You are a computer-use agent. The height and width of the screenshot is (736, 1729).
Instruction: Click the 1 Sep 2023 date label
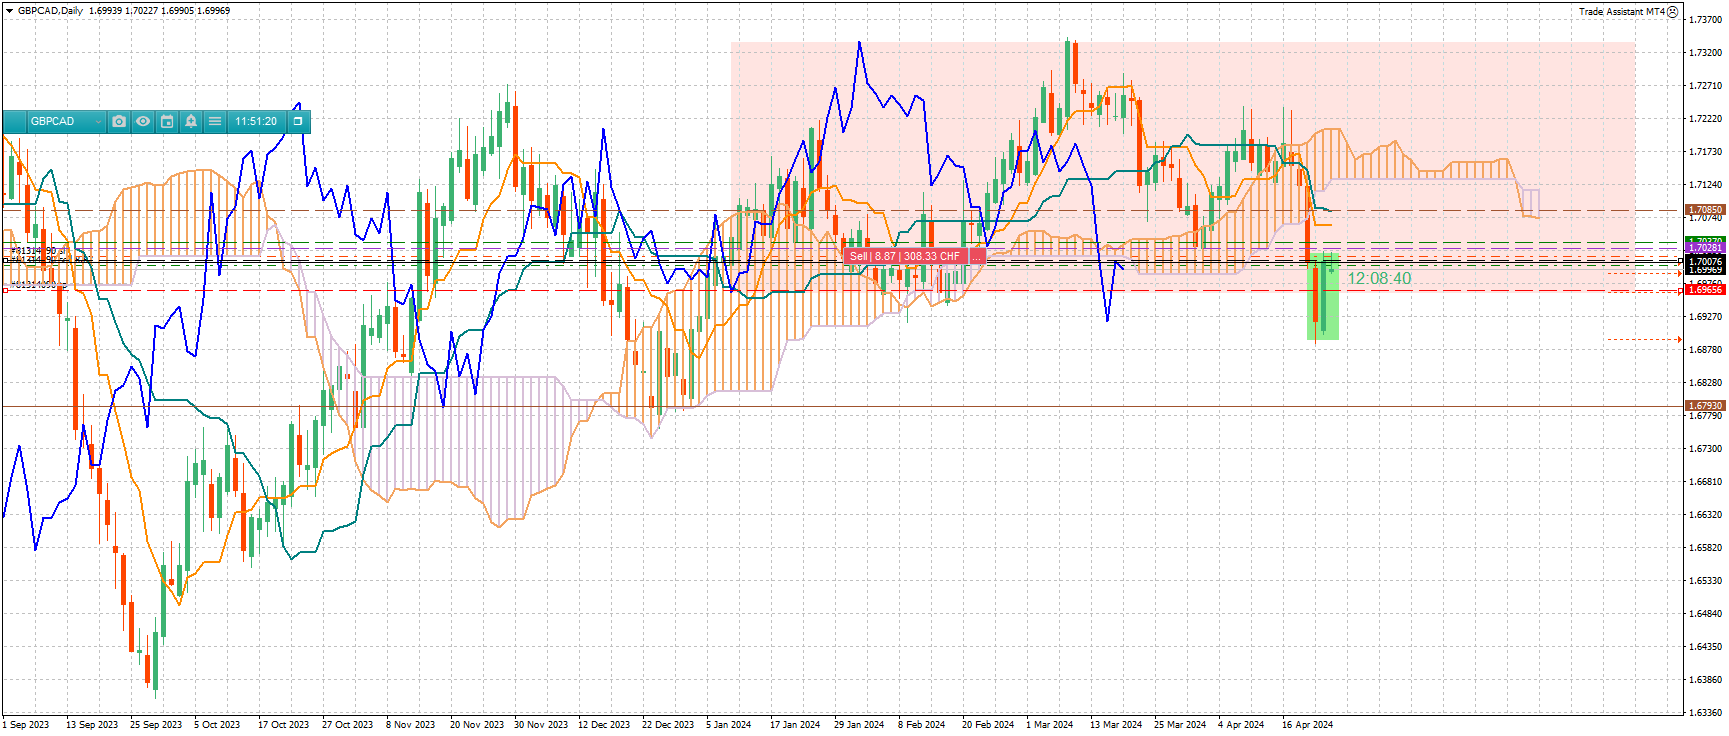click(x=26, y=725)
